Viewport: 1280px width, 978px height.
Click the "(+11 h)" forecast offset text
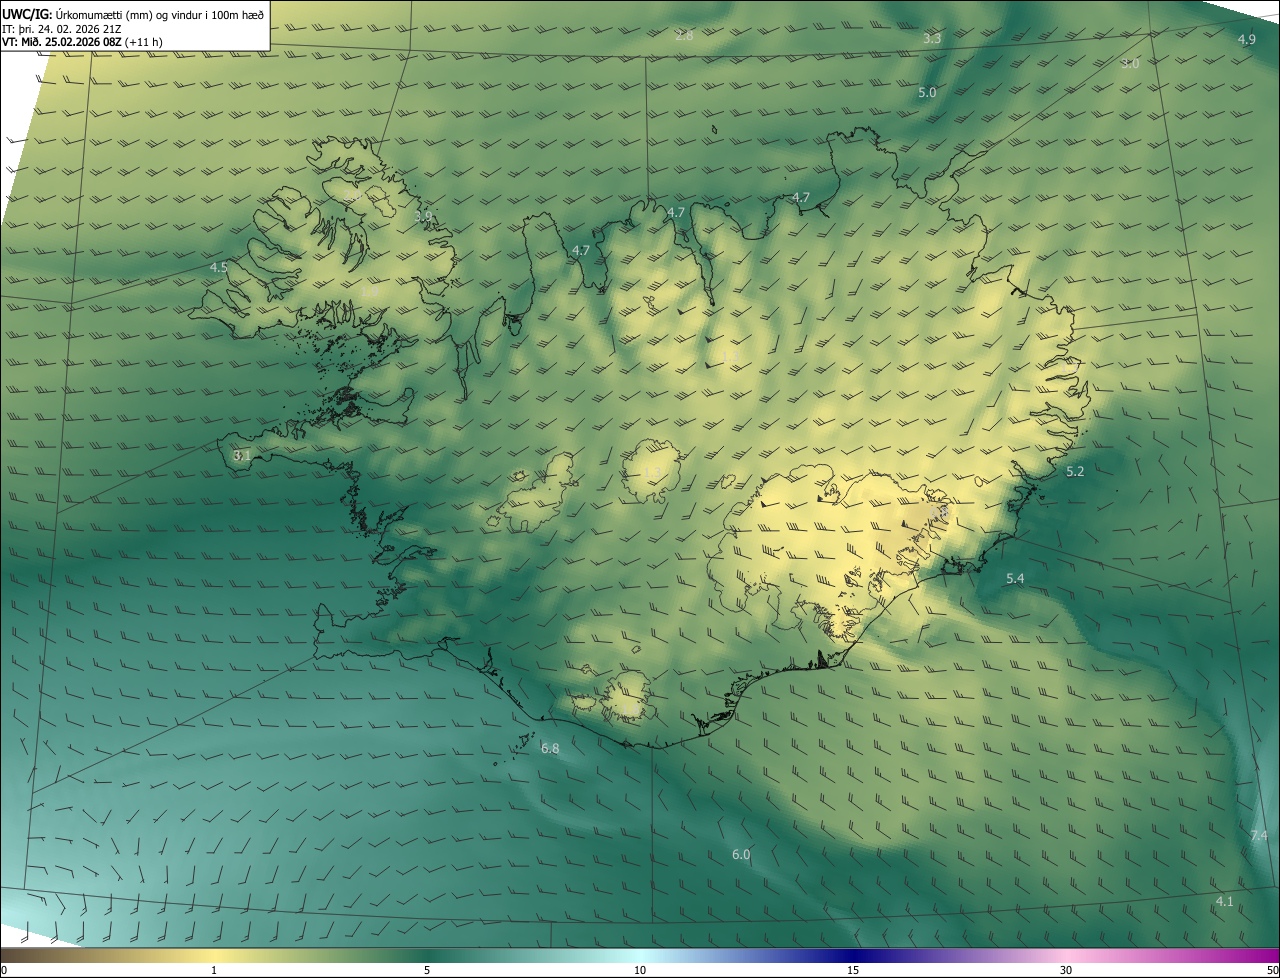tap(145, 42)
